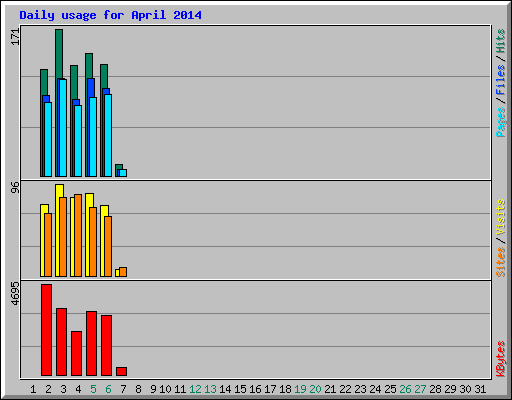This screenshot has height=400, width=512.
Task: Click the '96' visits axis maximum label
Action: coord(15,187)
